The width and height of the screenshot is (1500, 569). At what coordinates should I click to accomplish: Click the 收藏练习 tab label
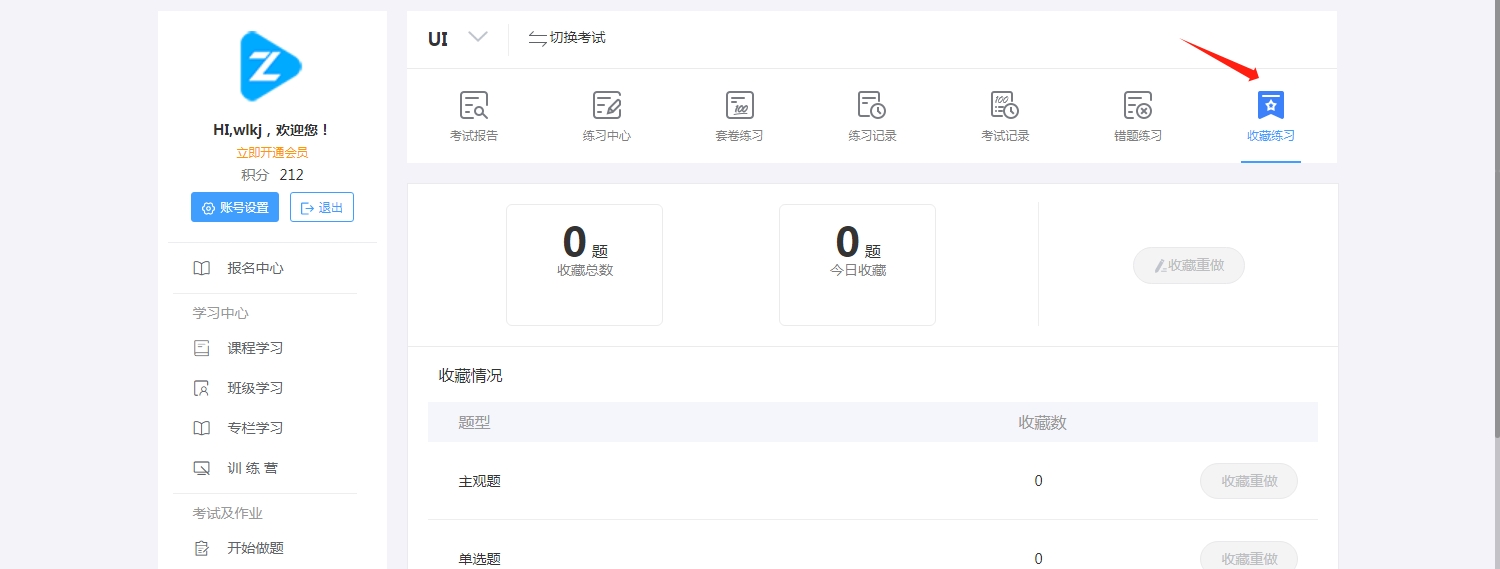tap(1271, 136)
